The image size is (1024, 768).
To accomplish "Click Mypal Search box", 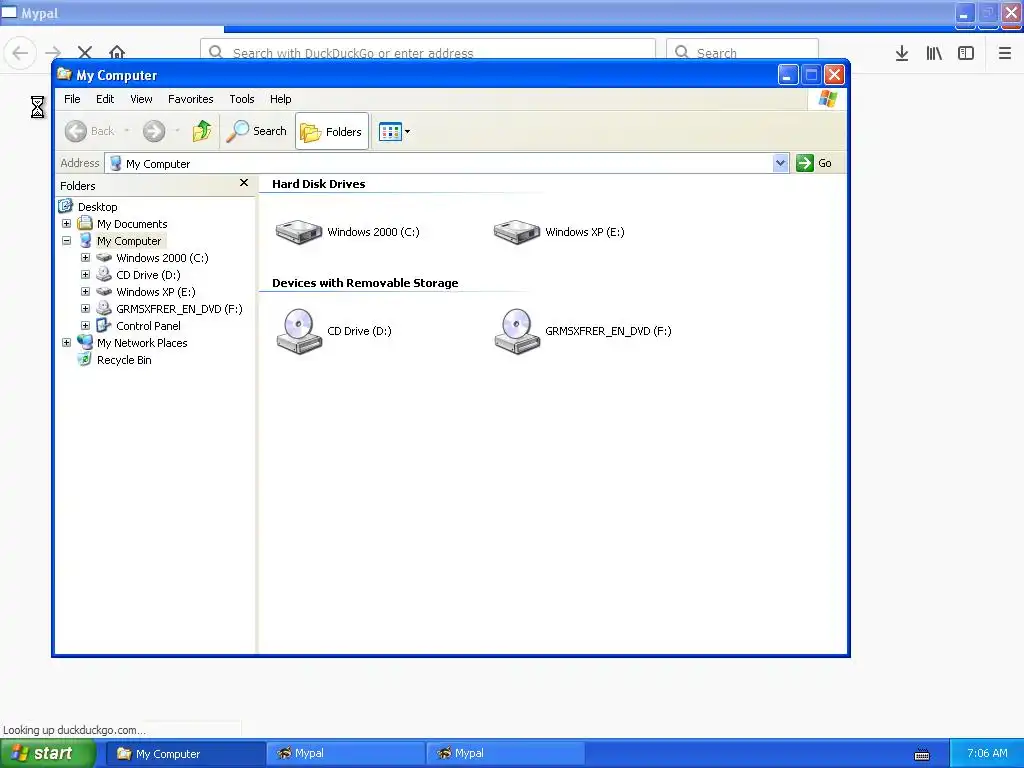I will (x=742, y=51).
